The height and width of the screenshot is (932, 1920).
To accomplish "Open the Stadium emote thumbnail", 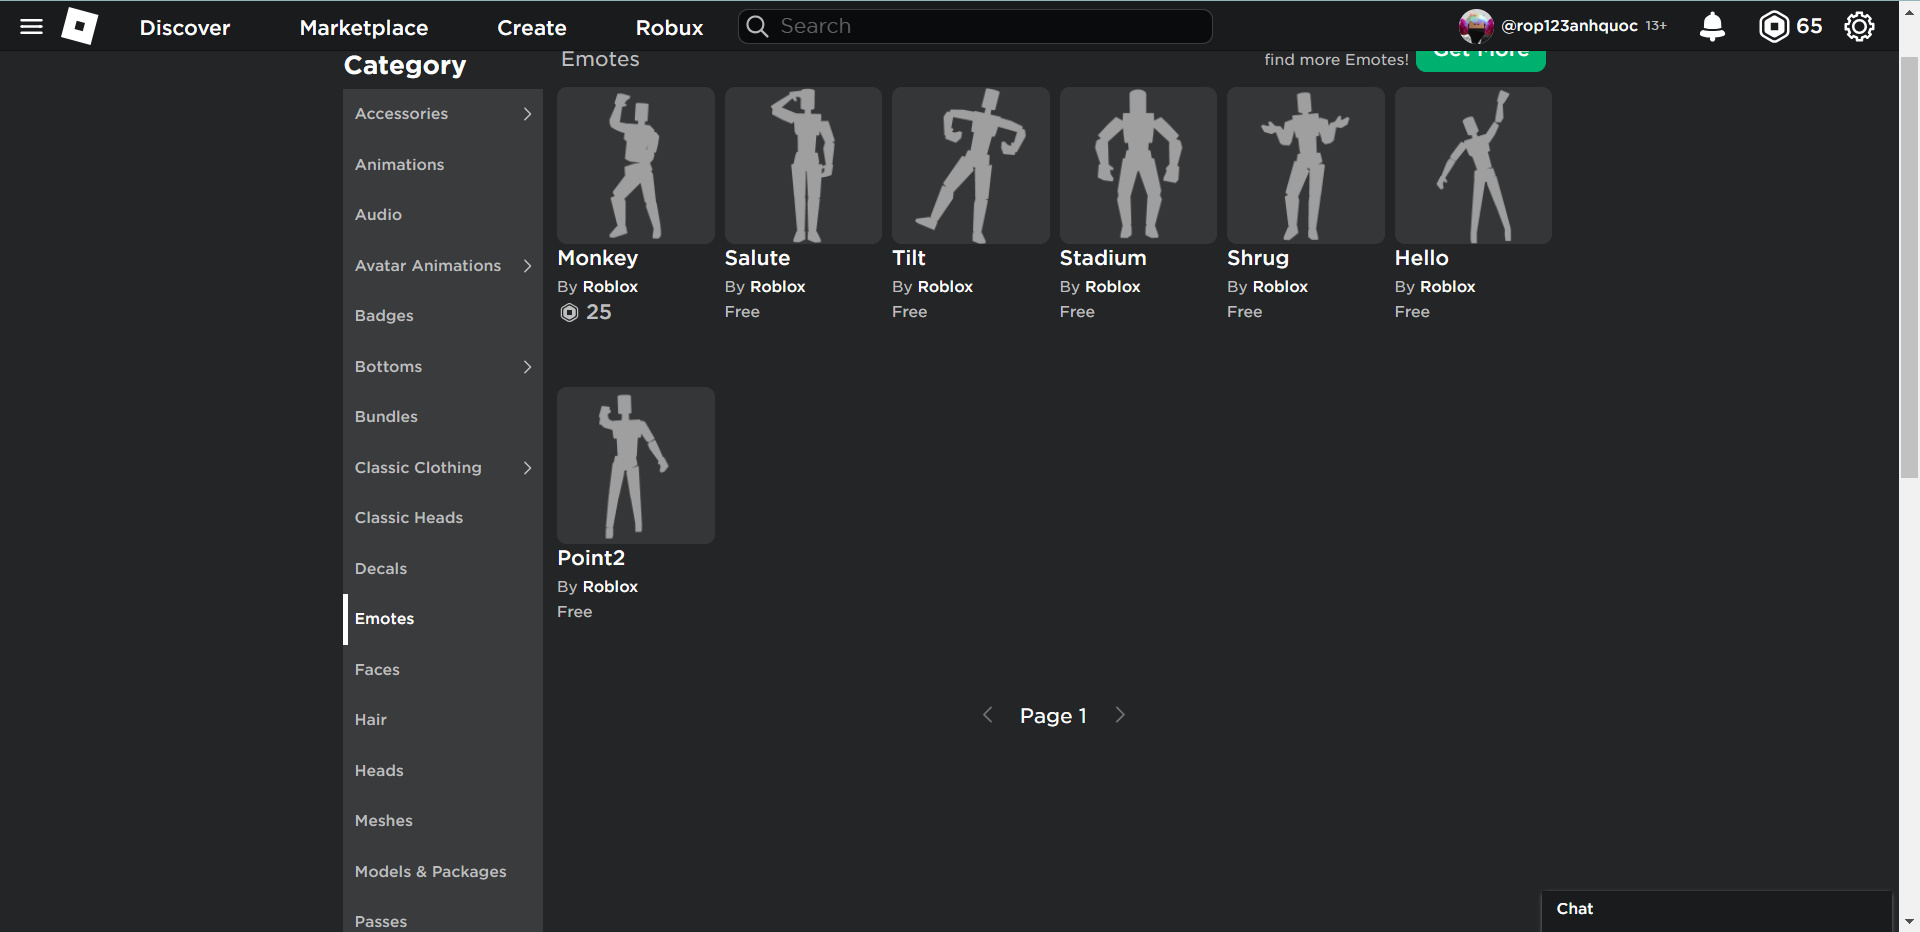I will [x=1138, y=165].
